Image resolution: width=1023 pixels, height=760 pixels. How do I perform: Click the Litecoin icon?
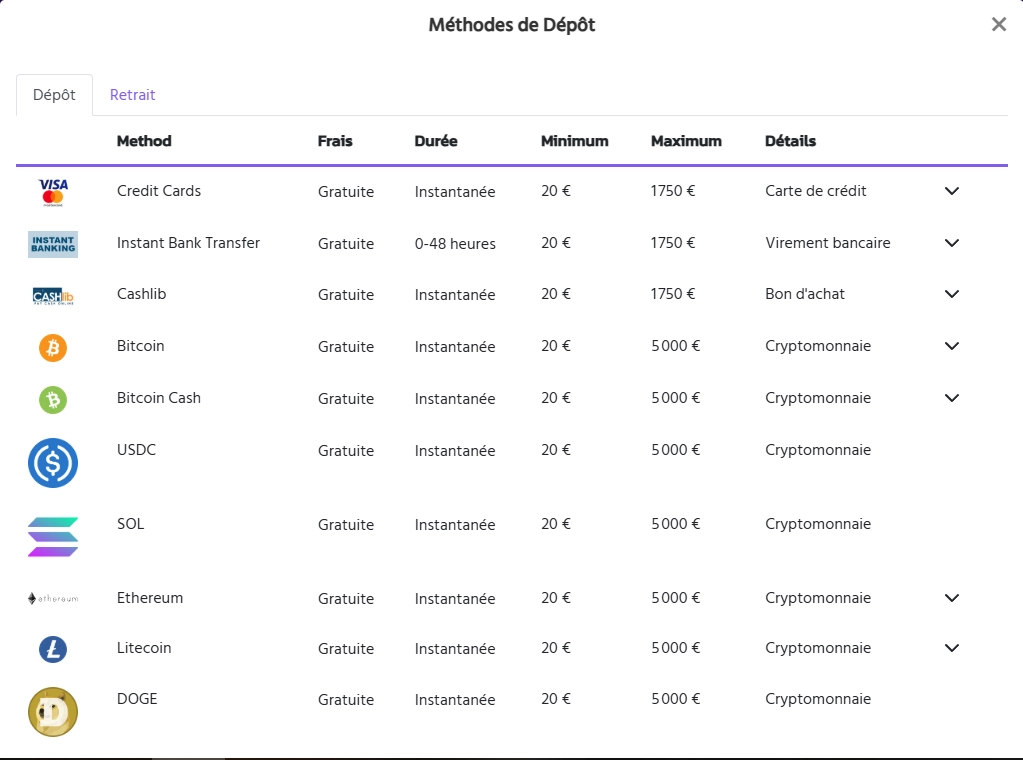[x=53, y=649]
